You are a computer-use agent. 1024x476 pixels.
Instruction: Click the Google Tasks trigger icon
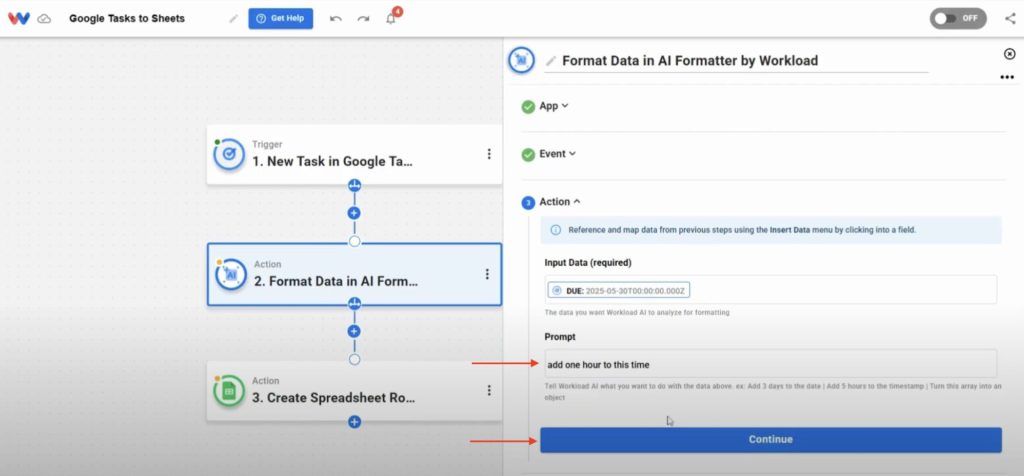tap(229, 154)
